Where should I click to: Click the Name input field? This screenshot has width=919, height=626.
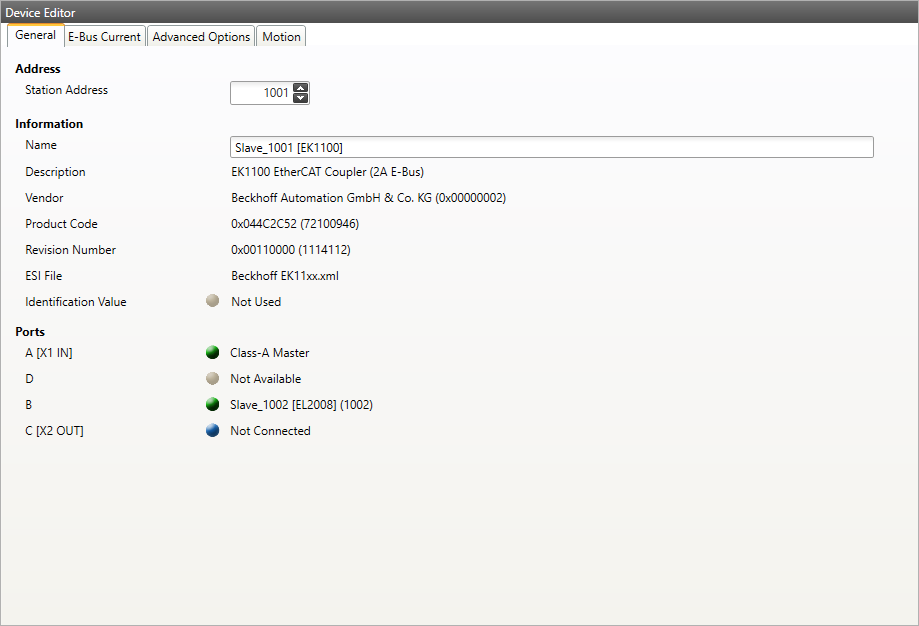click(551, 148)
